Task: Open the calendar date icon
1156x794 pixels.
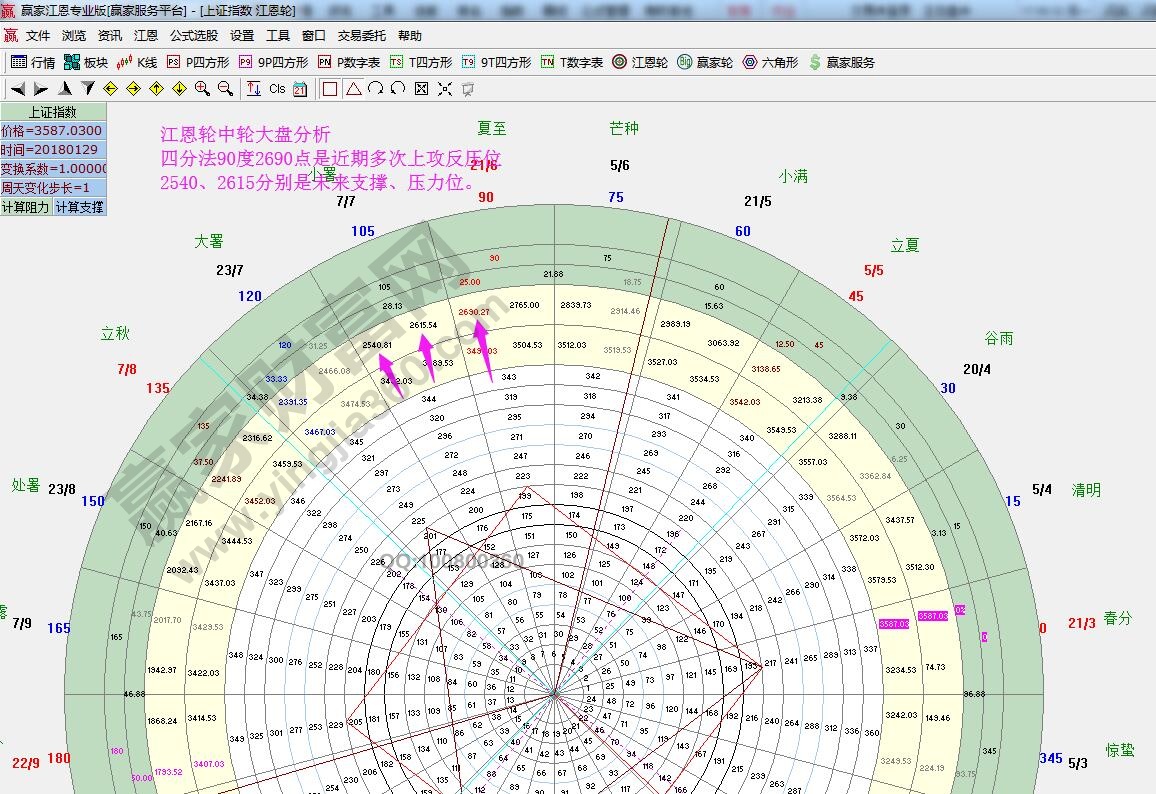Action: click(300, 89)
